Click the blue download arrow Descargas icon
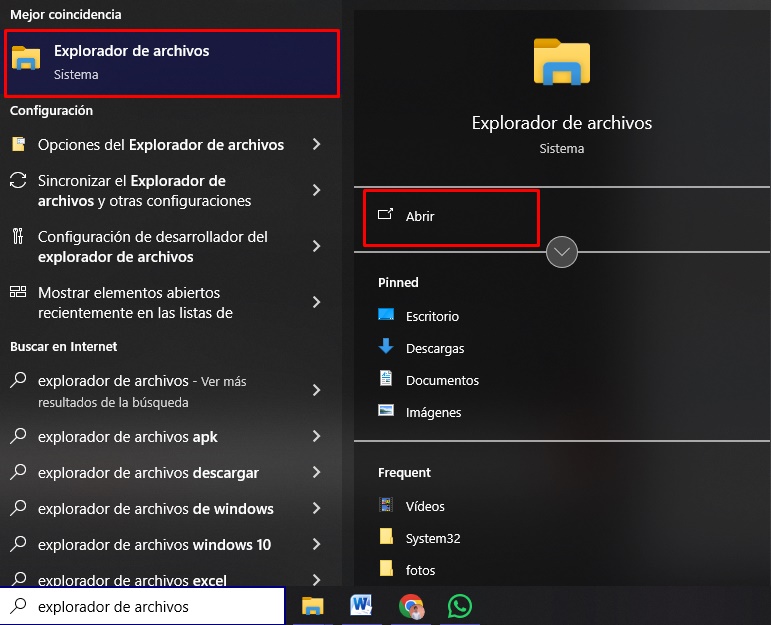Image resolution: width=771 pixels, height=625 pixels. 386,346
